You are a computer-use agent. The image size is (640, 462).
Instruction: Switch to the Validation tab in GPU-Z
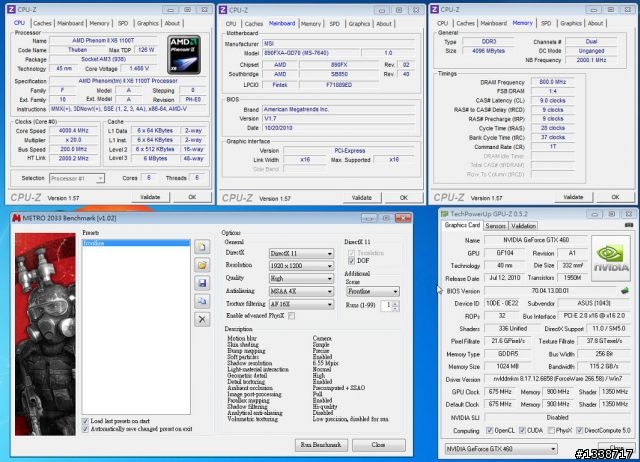click(523, 226)
